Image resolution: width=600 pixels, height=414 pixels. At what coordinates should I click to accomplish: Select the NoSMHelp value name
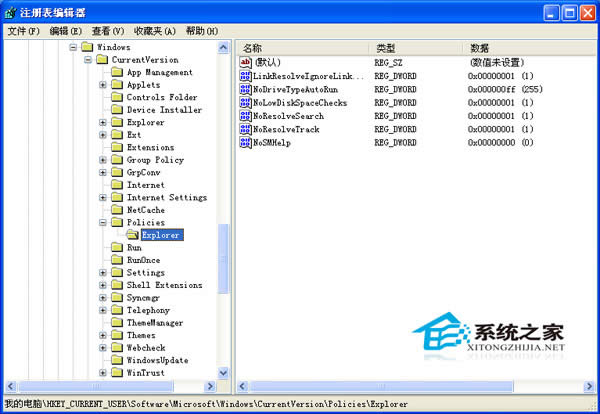pos(272,143)
